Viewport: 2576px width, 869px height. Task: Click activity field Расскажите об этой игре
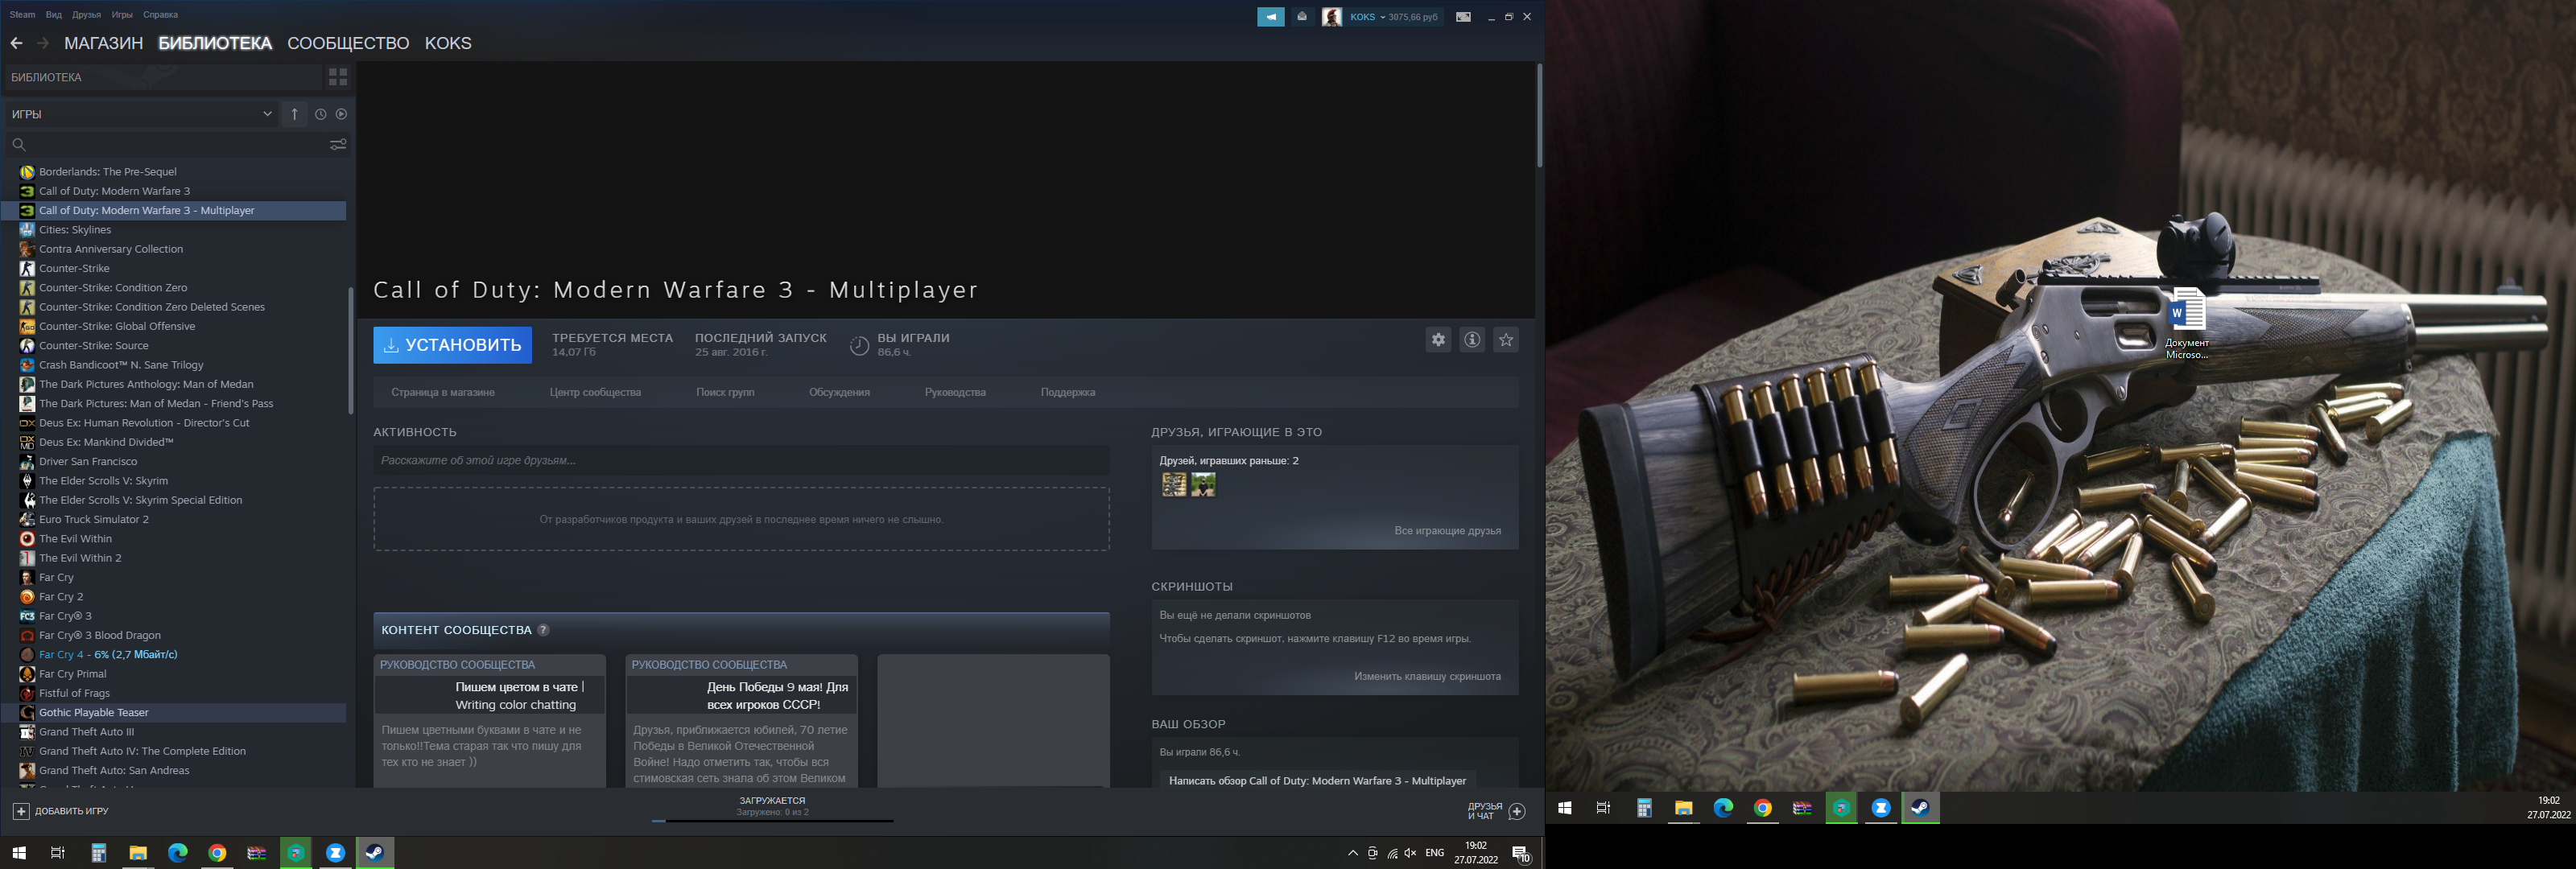point(741,460)
